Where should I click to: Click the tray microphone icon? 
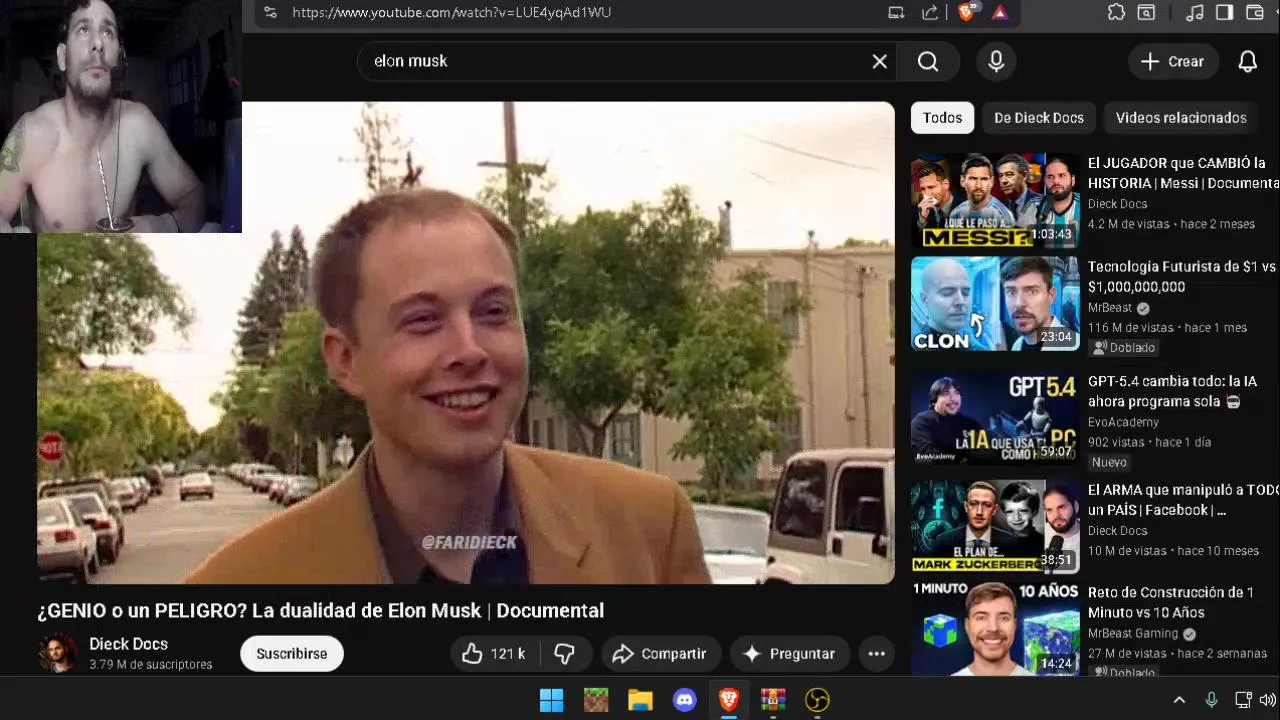[1211, 700]
